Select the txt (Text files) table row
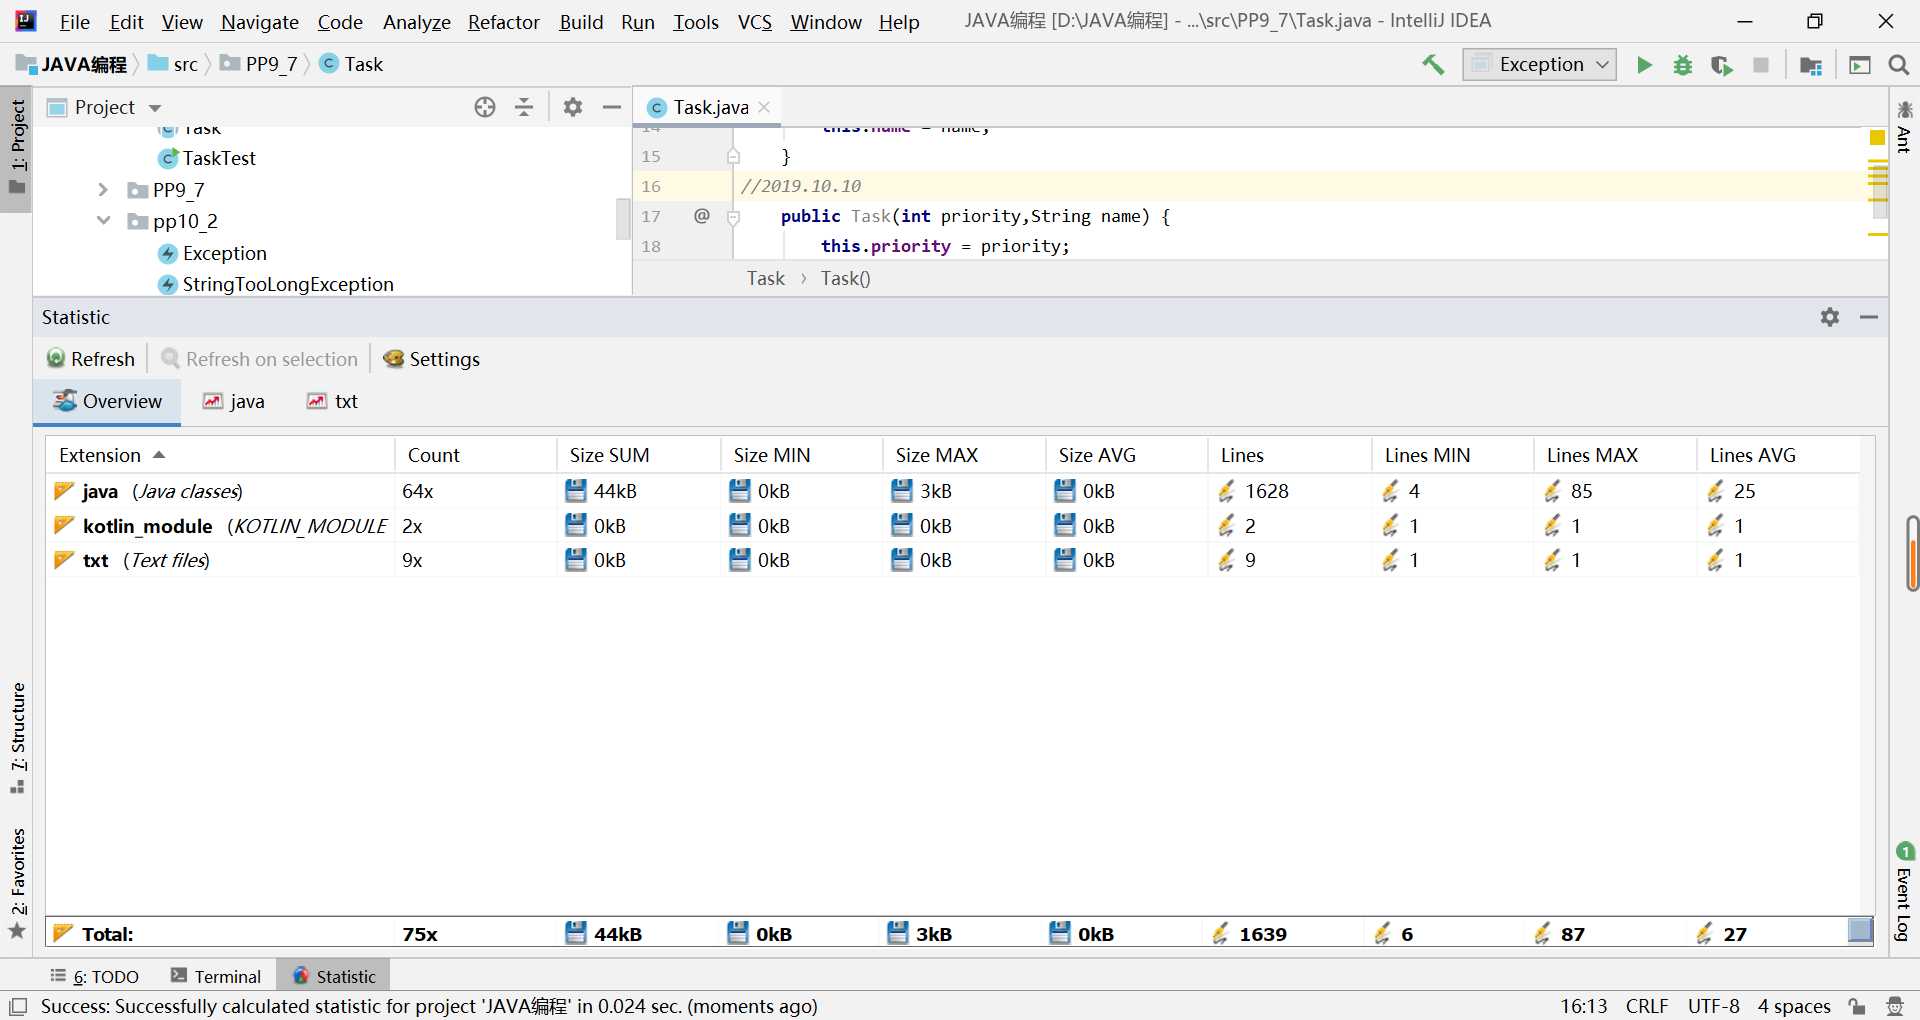 click(x=953, y=560)
